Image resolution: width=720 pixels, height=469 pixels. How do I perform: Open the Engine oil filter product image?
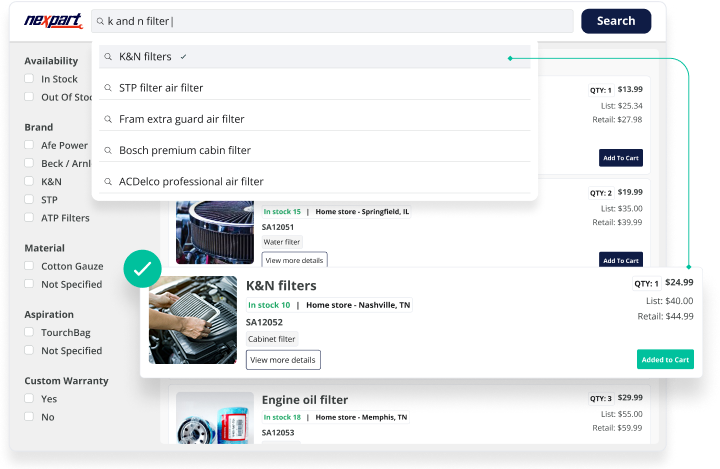click(215, 418)
